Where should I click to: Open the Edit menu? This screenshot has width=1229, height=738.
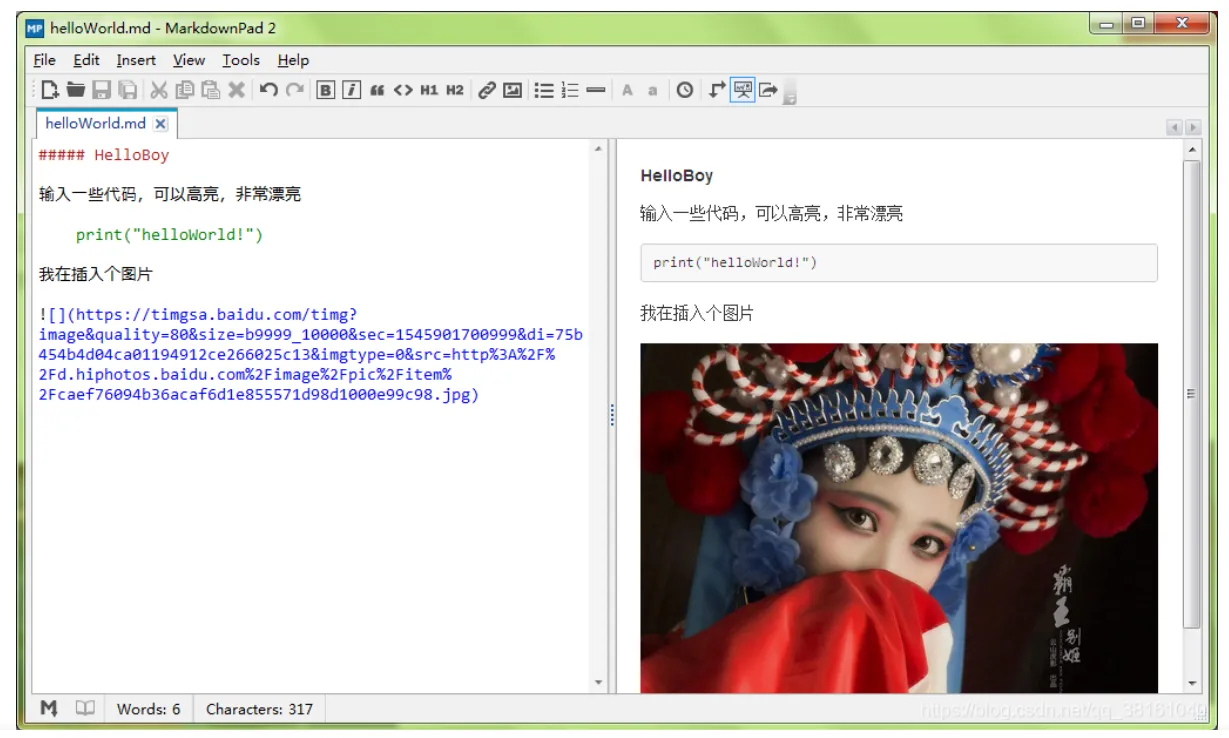pos(87,60)
